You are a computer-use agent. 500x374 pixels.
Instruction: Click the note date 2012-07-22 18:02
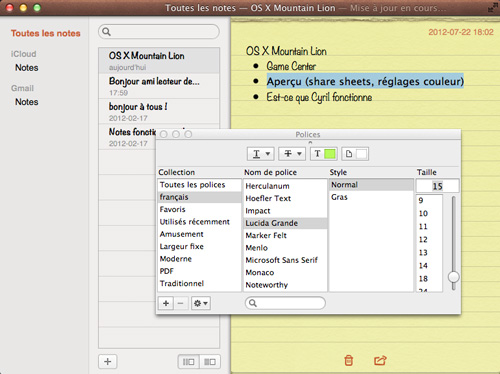[x=461, y=32]
